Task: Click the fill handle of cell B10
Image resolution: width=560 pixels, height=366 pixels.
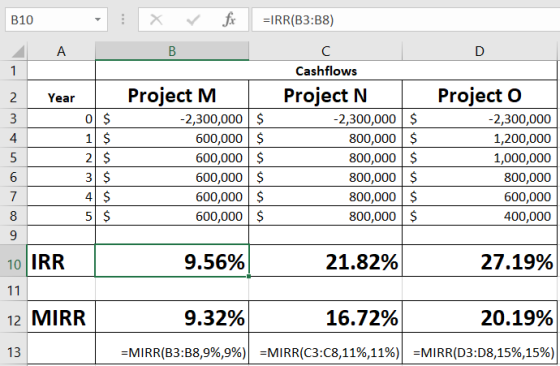Action: [x=249, y=276]
